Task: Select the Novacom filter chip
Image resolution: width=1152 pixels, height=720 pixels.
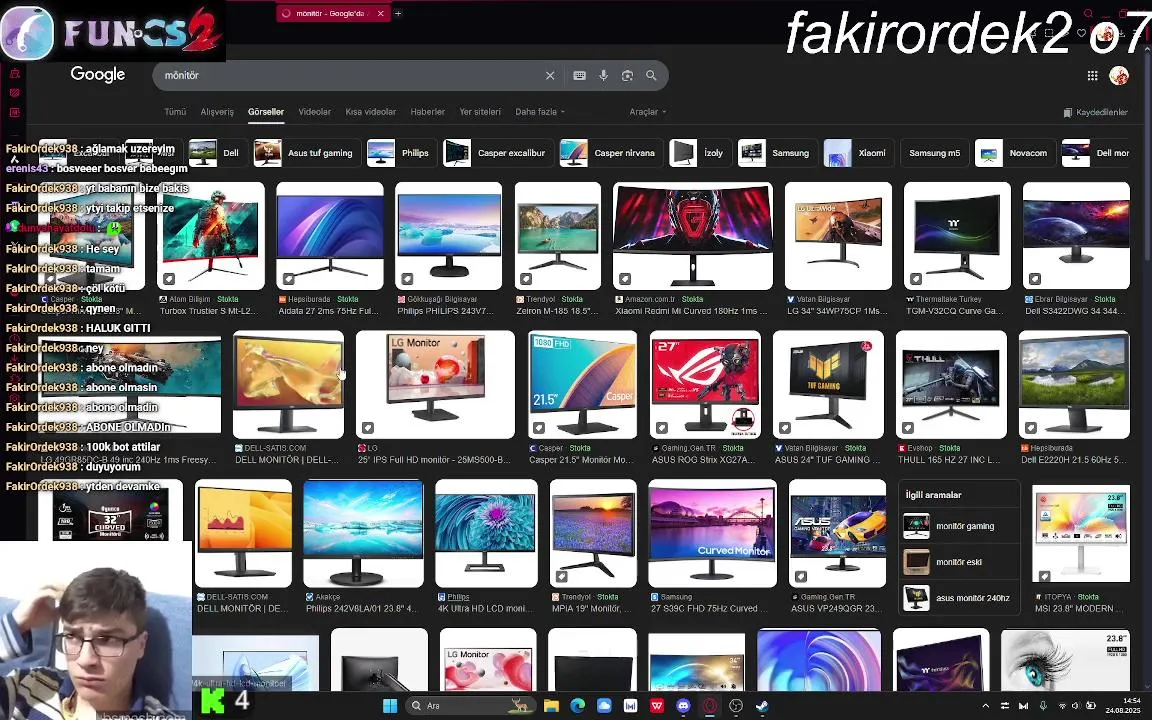Action: click(1014, 153)
